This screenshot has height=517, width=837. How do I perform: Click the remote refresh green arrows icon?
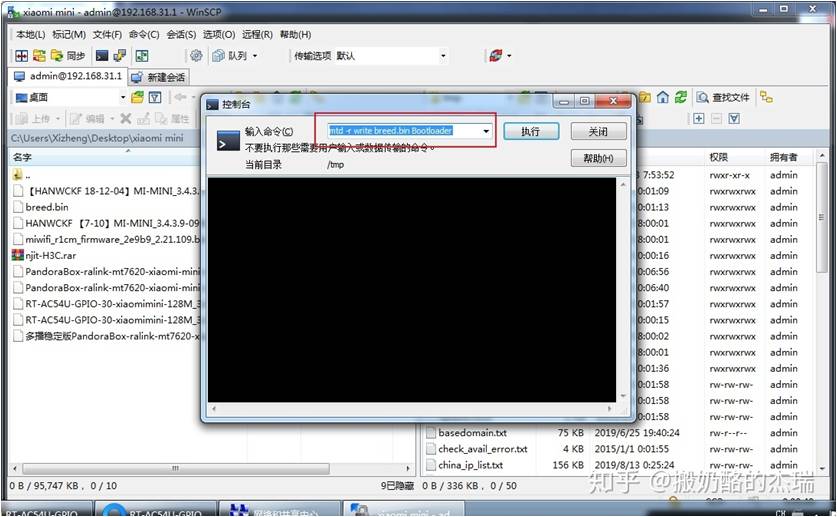click(x=681, y=97)
